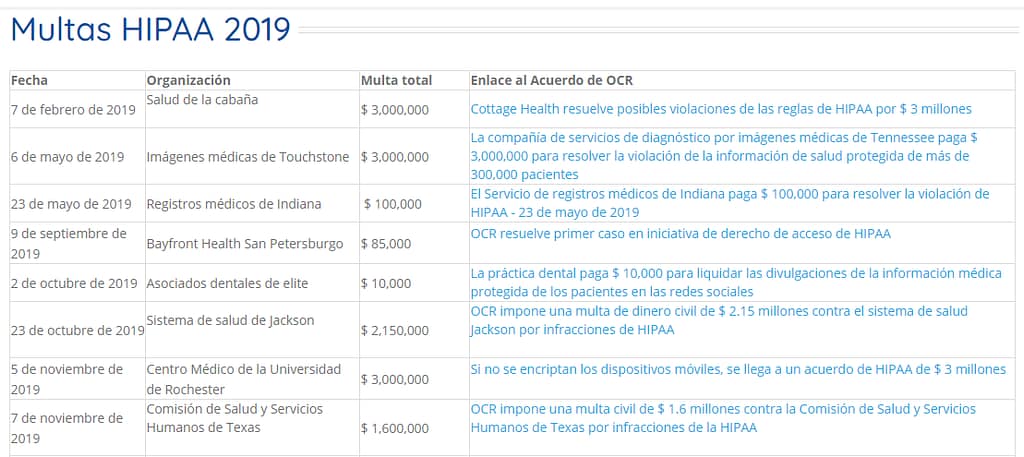Select the $ 2,150,000 fine amount cell

tap(395, 331)
